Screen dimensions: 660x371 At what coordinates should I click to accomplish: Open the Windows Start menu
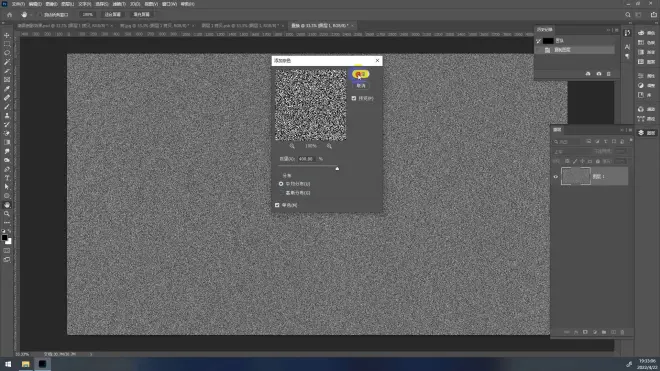tap(8, 364)
